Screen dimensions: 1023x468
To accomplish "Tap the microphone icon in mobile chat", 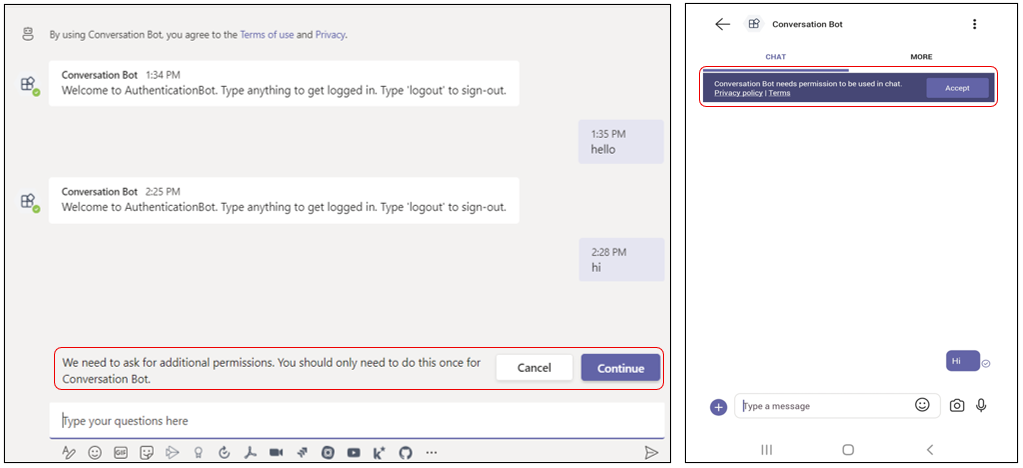I will tap(981, 405).
